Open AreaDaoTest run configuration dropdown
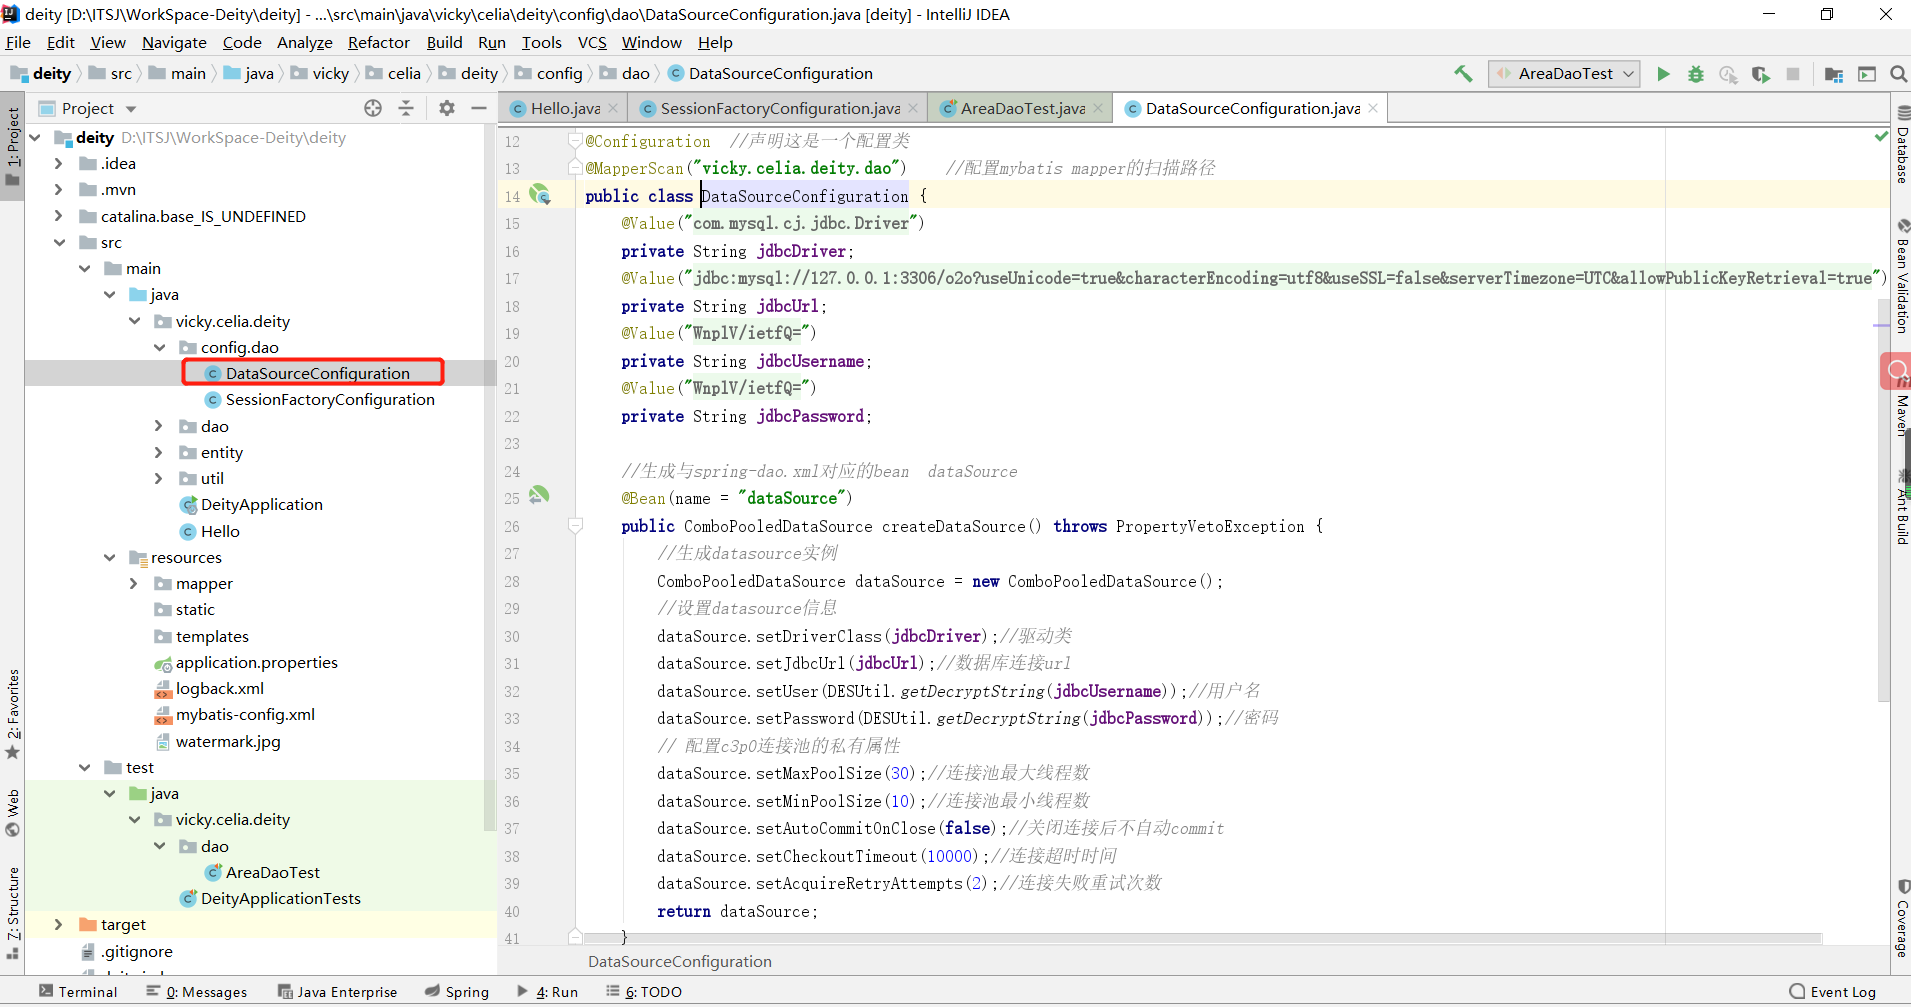 point(1564,73)
